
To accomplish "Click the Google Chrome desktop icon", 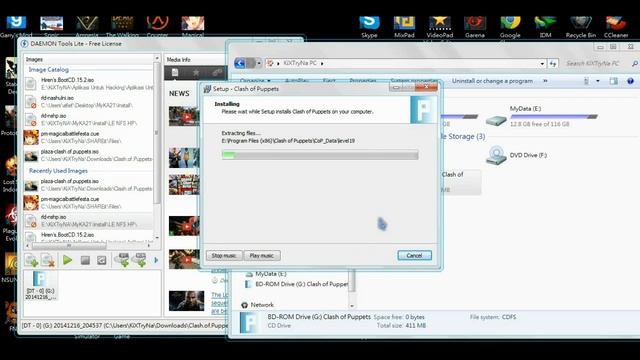I will click(510, 27).
